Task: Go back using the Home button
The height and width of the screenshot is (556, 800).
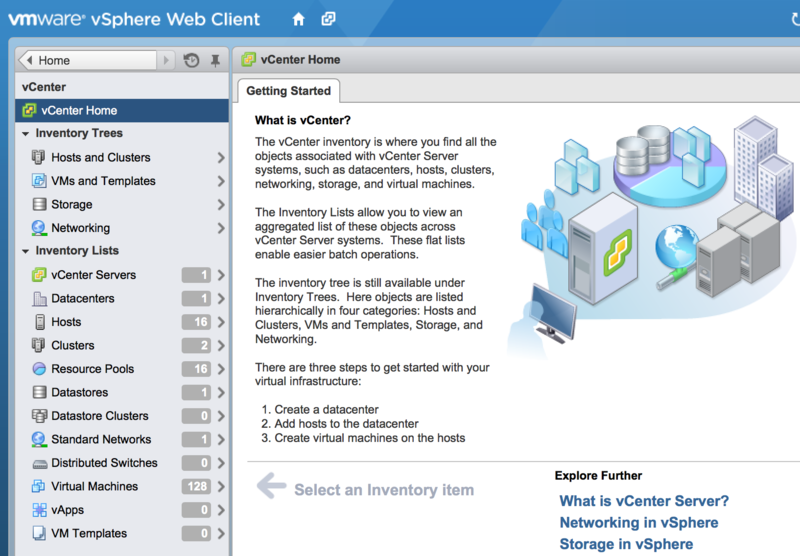Action: pyautogui.click(x=87, y=60)
